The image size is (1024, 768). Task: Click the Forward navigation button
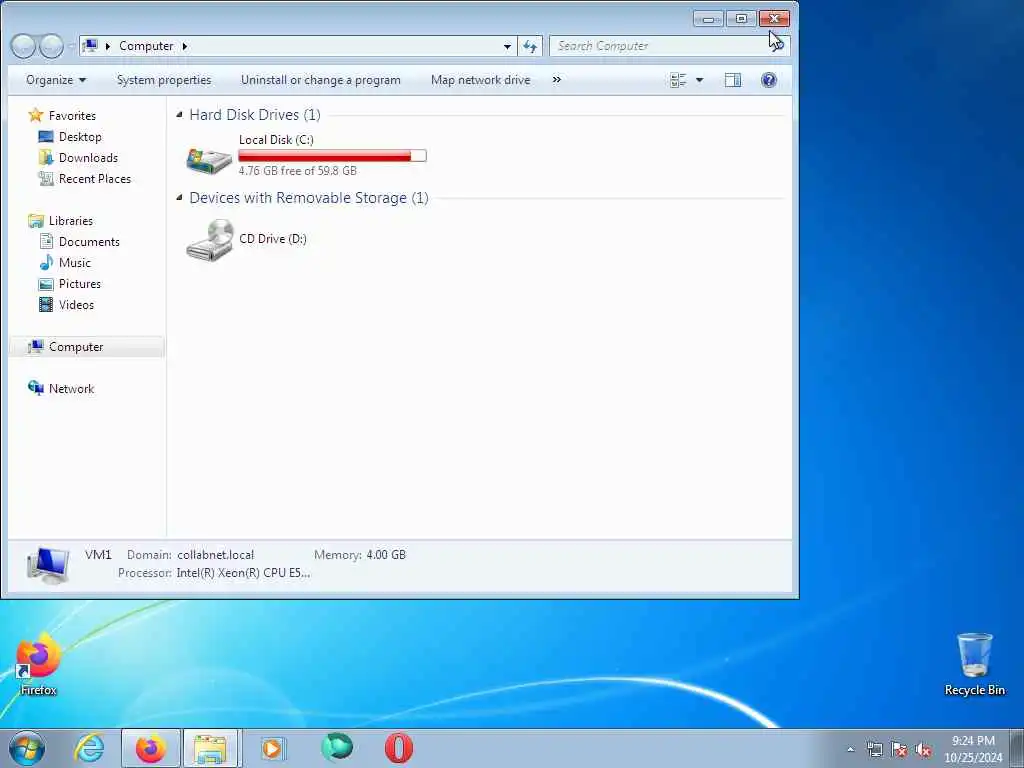coord(52,46)
